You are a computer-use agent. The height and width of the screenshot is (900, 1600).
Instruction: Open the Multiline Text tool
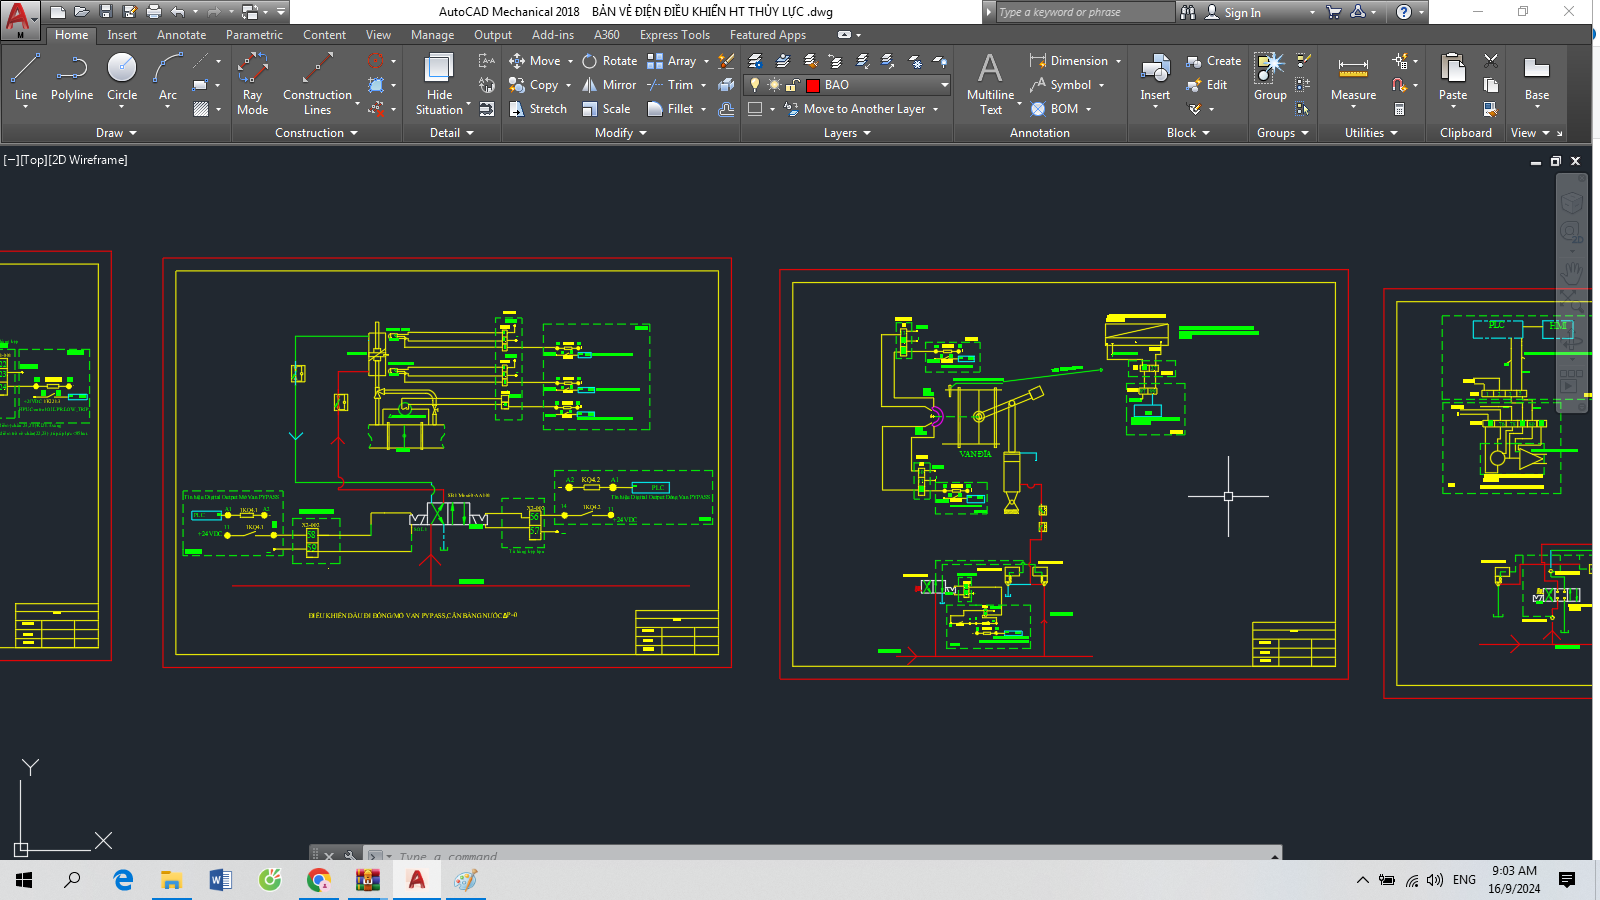tap(990, 84)
